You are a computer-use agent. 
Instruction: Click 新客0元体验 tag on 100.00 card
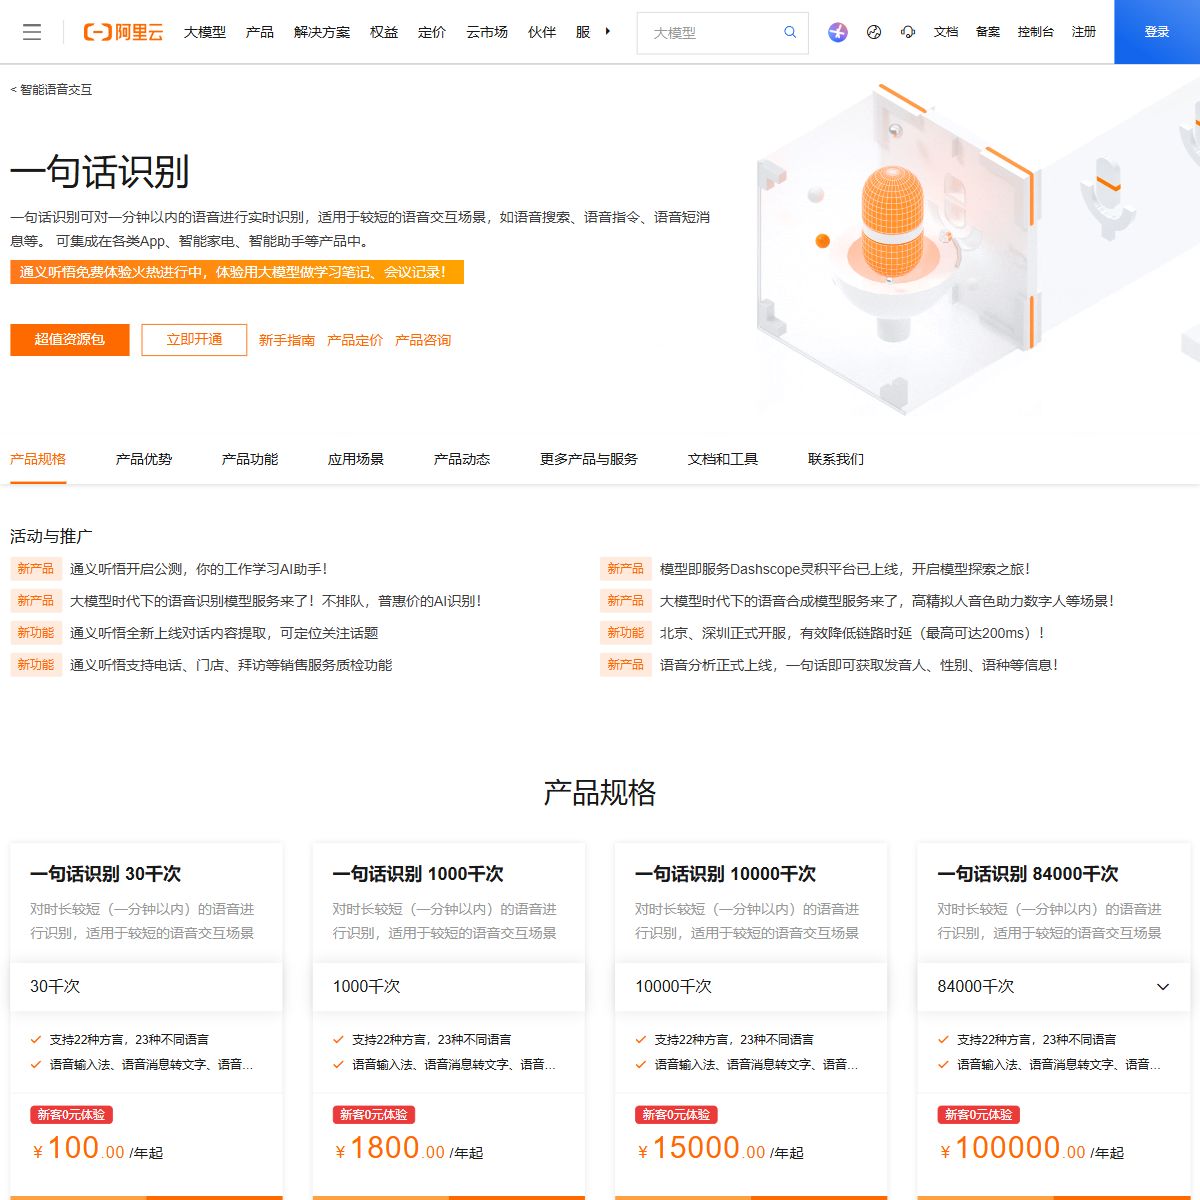click(71, 1115)
